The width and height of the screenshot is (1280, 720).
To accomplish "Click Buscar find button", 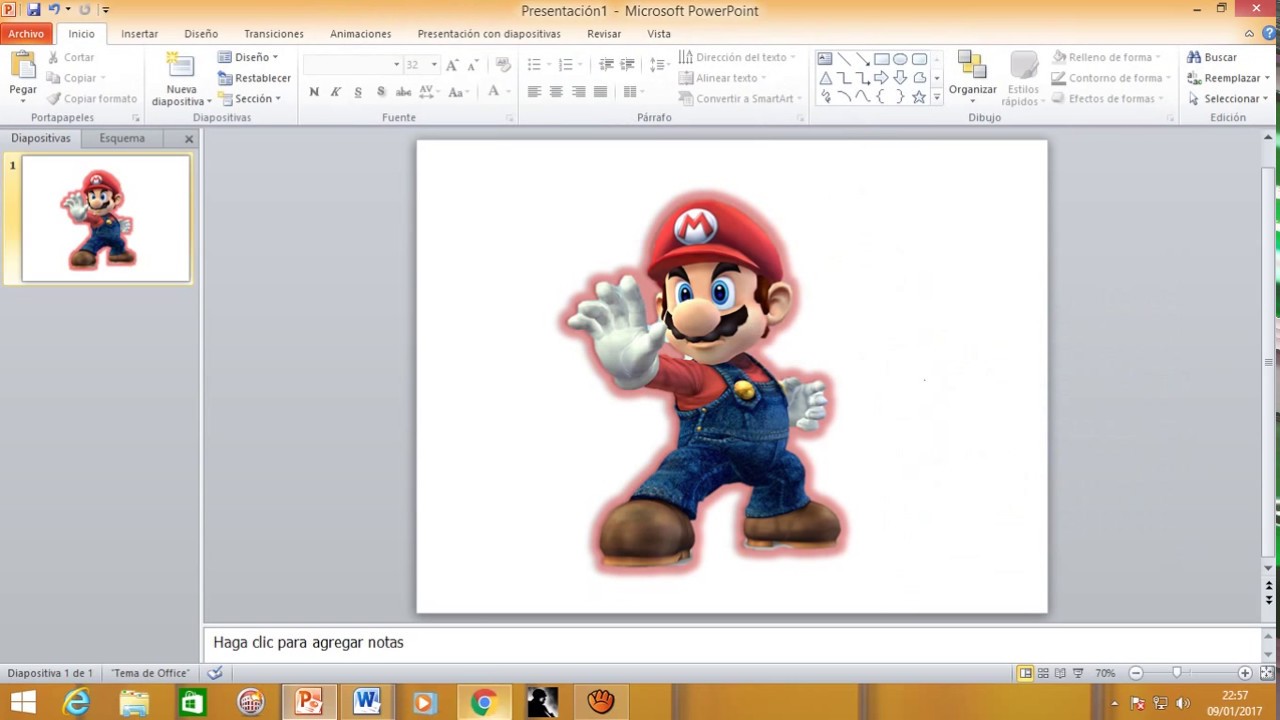I will [x=1212, y=58].
